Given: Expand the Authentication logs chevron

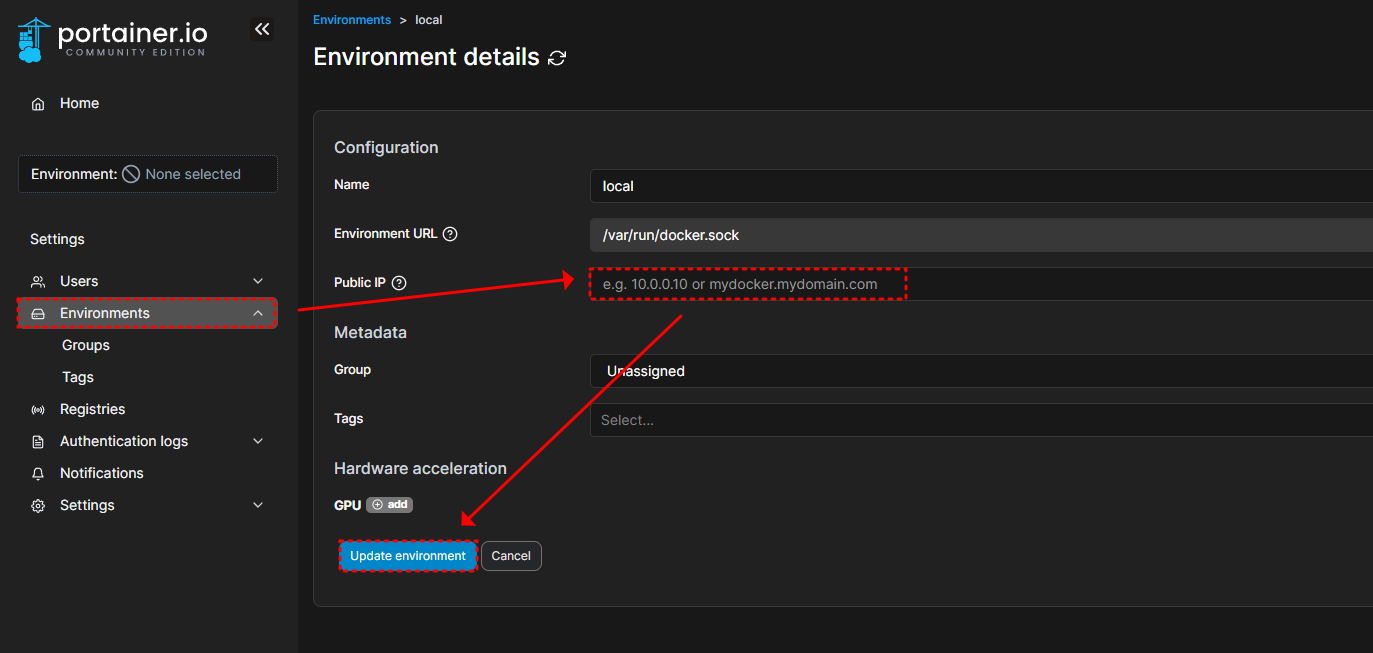Looking at the screenshot, I should click(x=258, y=442).
